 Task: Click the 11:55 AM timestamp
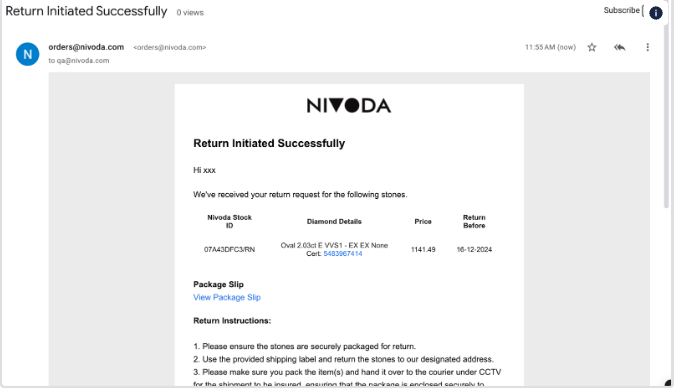550,47
